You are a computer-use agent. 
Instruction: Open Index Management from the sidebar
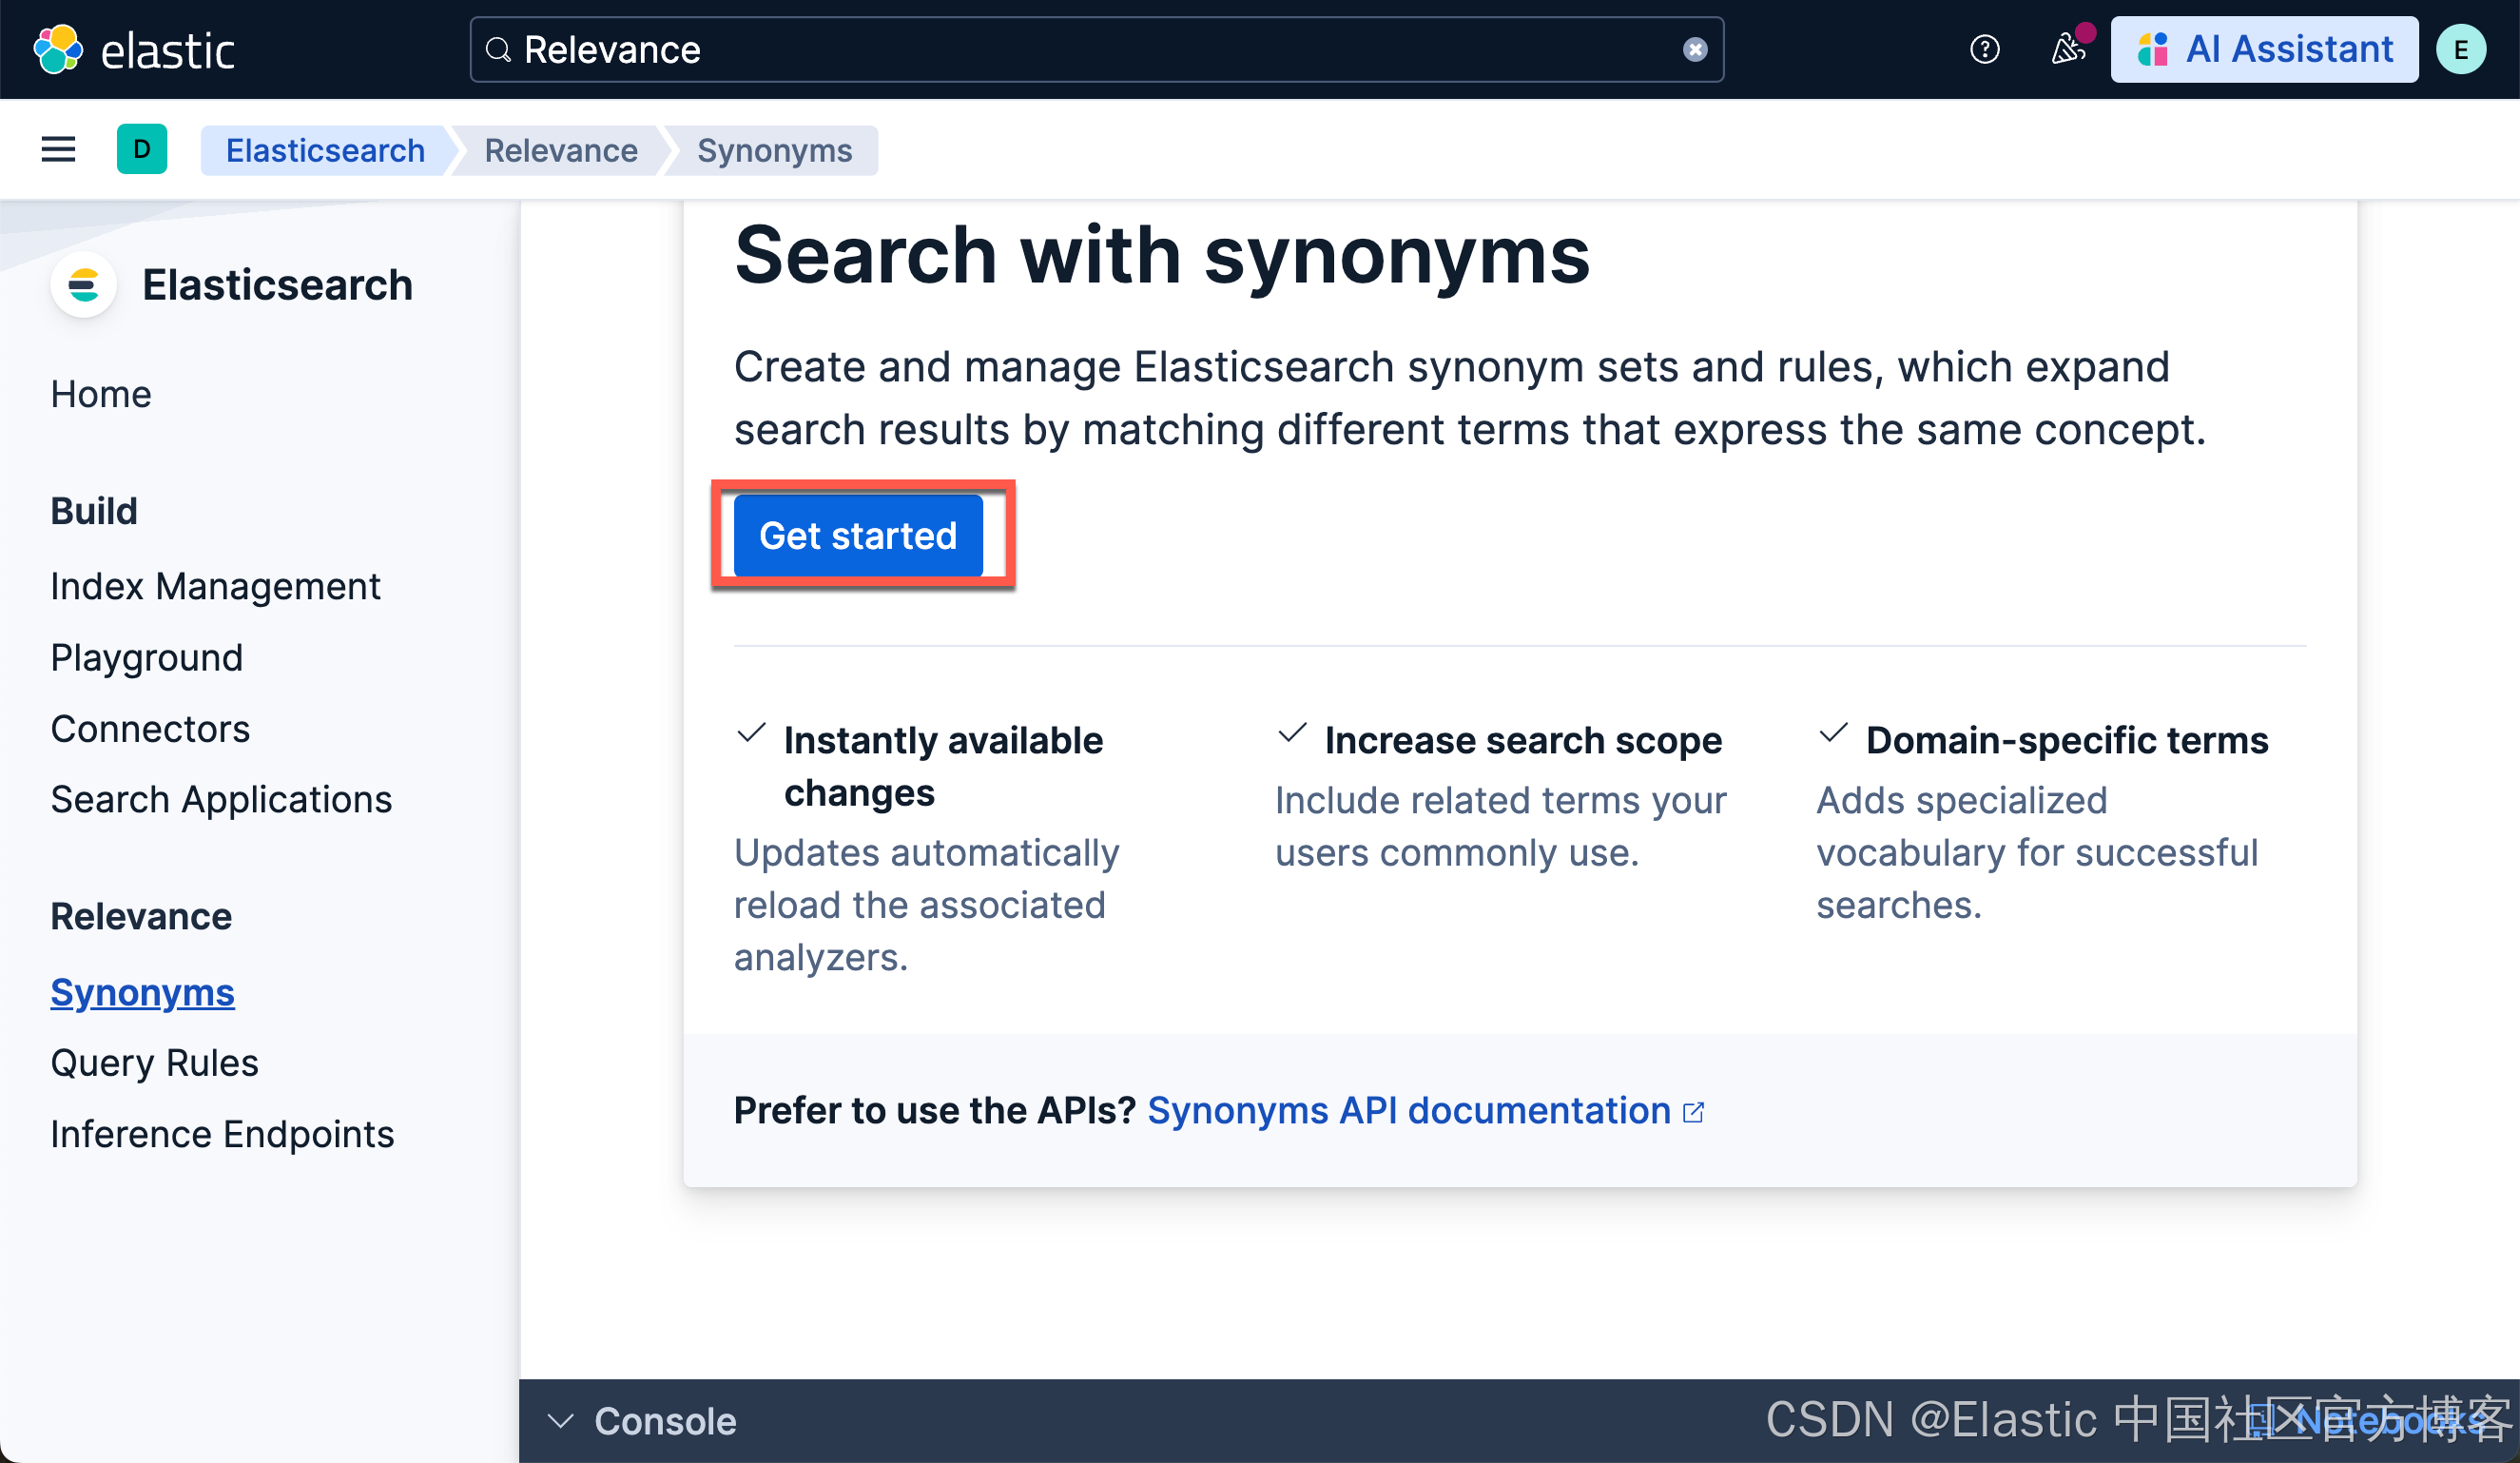coord(215,586)
